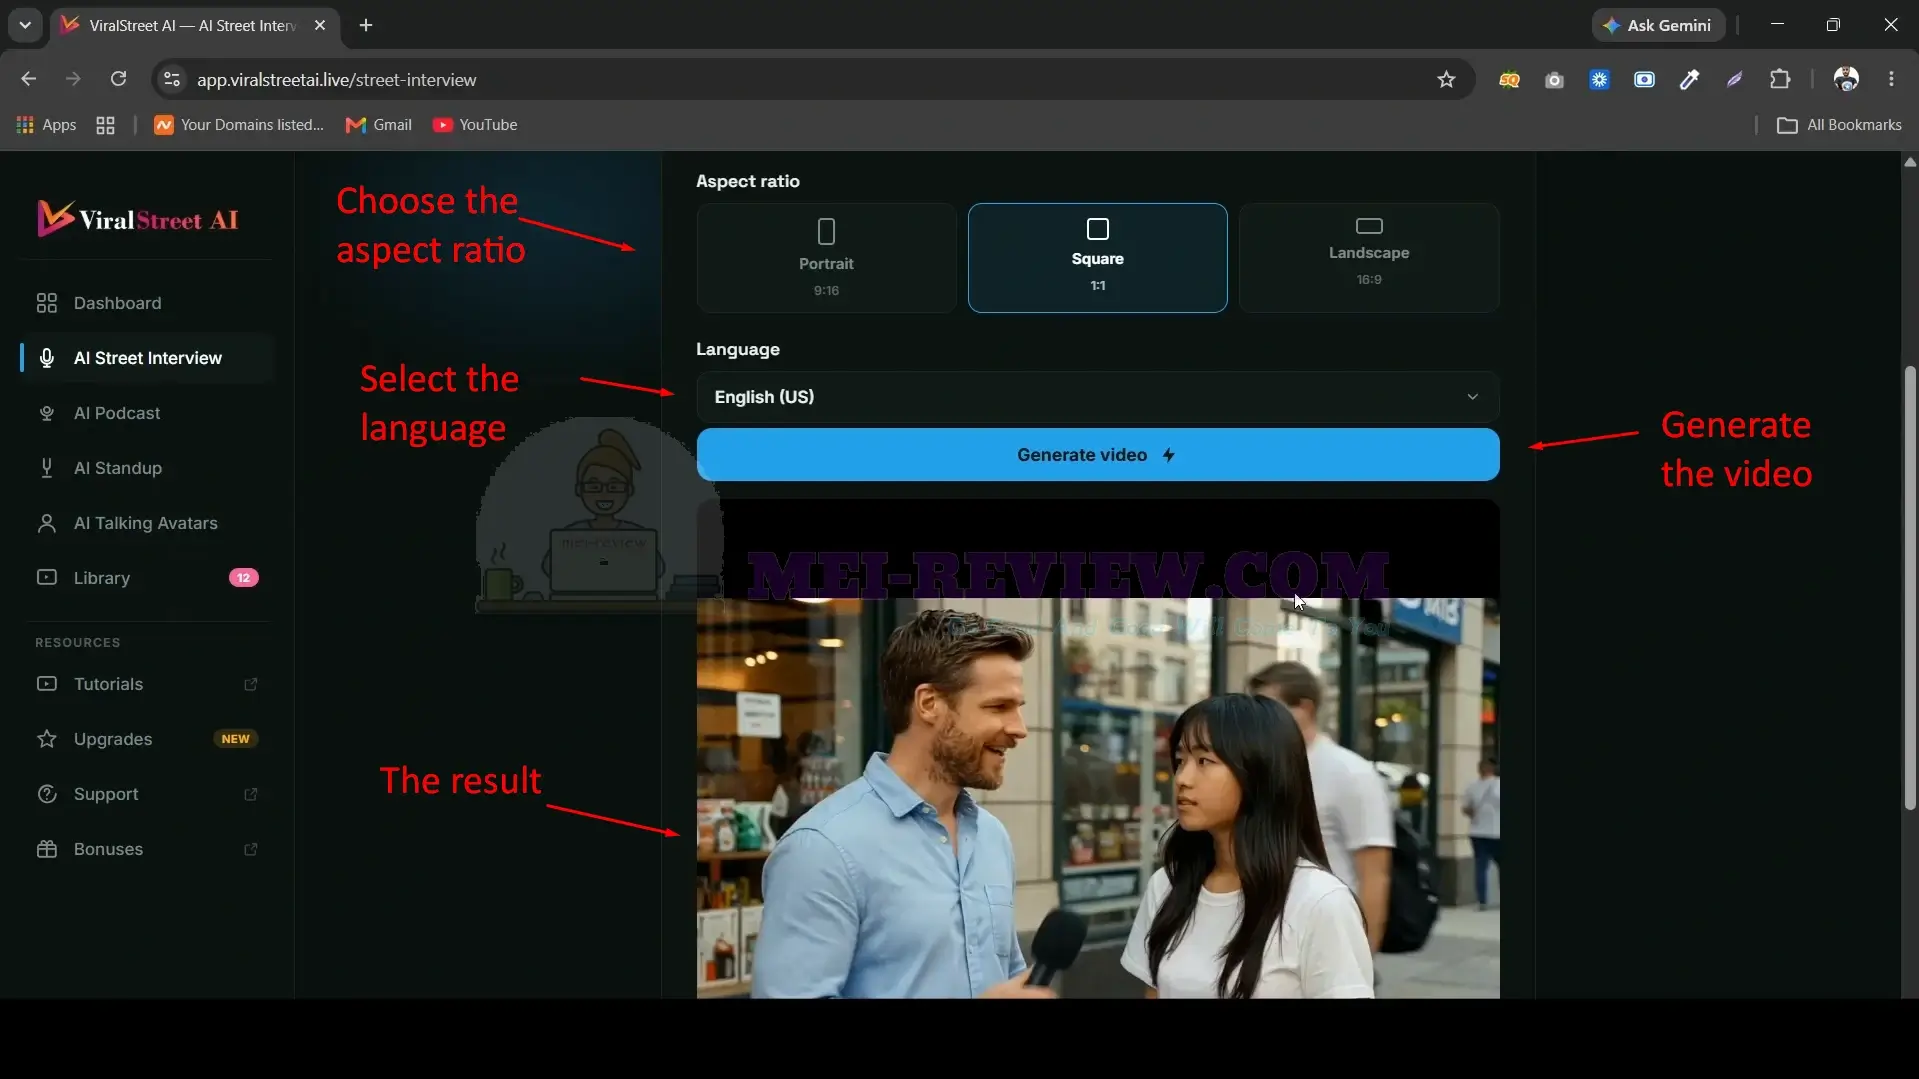Click the address bar URL
Viewport: 1919px width, 1079px height.
tap(336, 80)
